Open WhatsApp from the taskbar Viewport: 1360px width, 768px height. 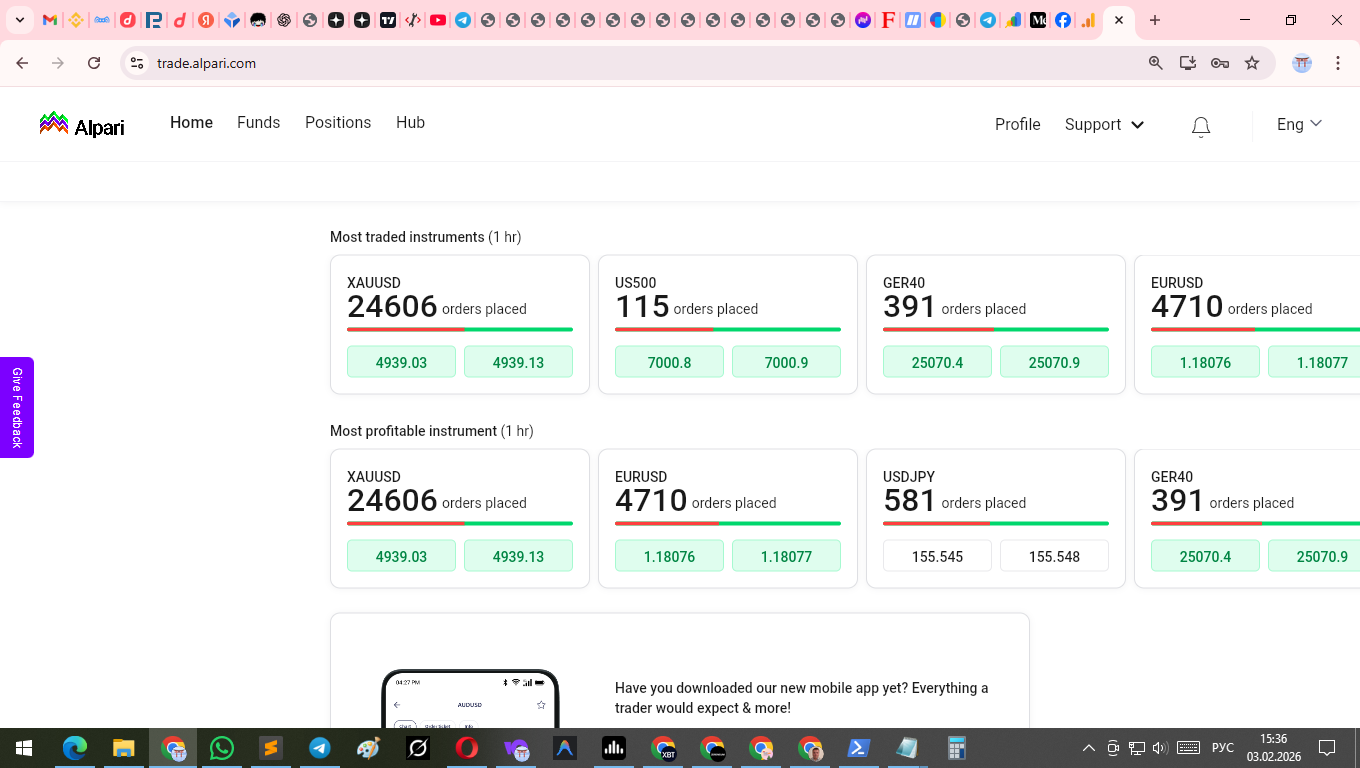coord(222,747)
